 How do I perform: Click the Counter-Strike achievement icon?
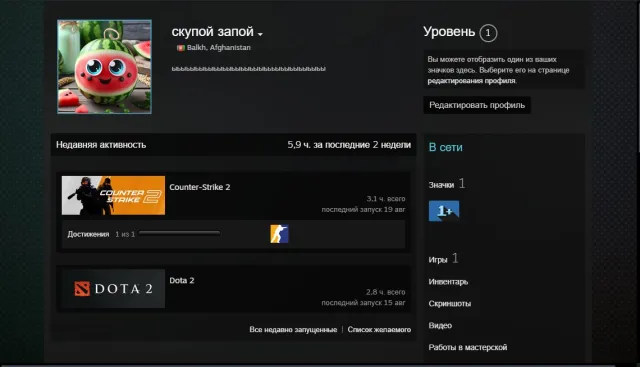pyautogui.click(x=280, y=234)
